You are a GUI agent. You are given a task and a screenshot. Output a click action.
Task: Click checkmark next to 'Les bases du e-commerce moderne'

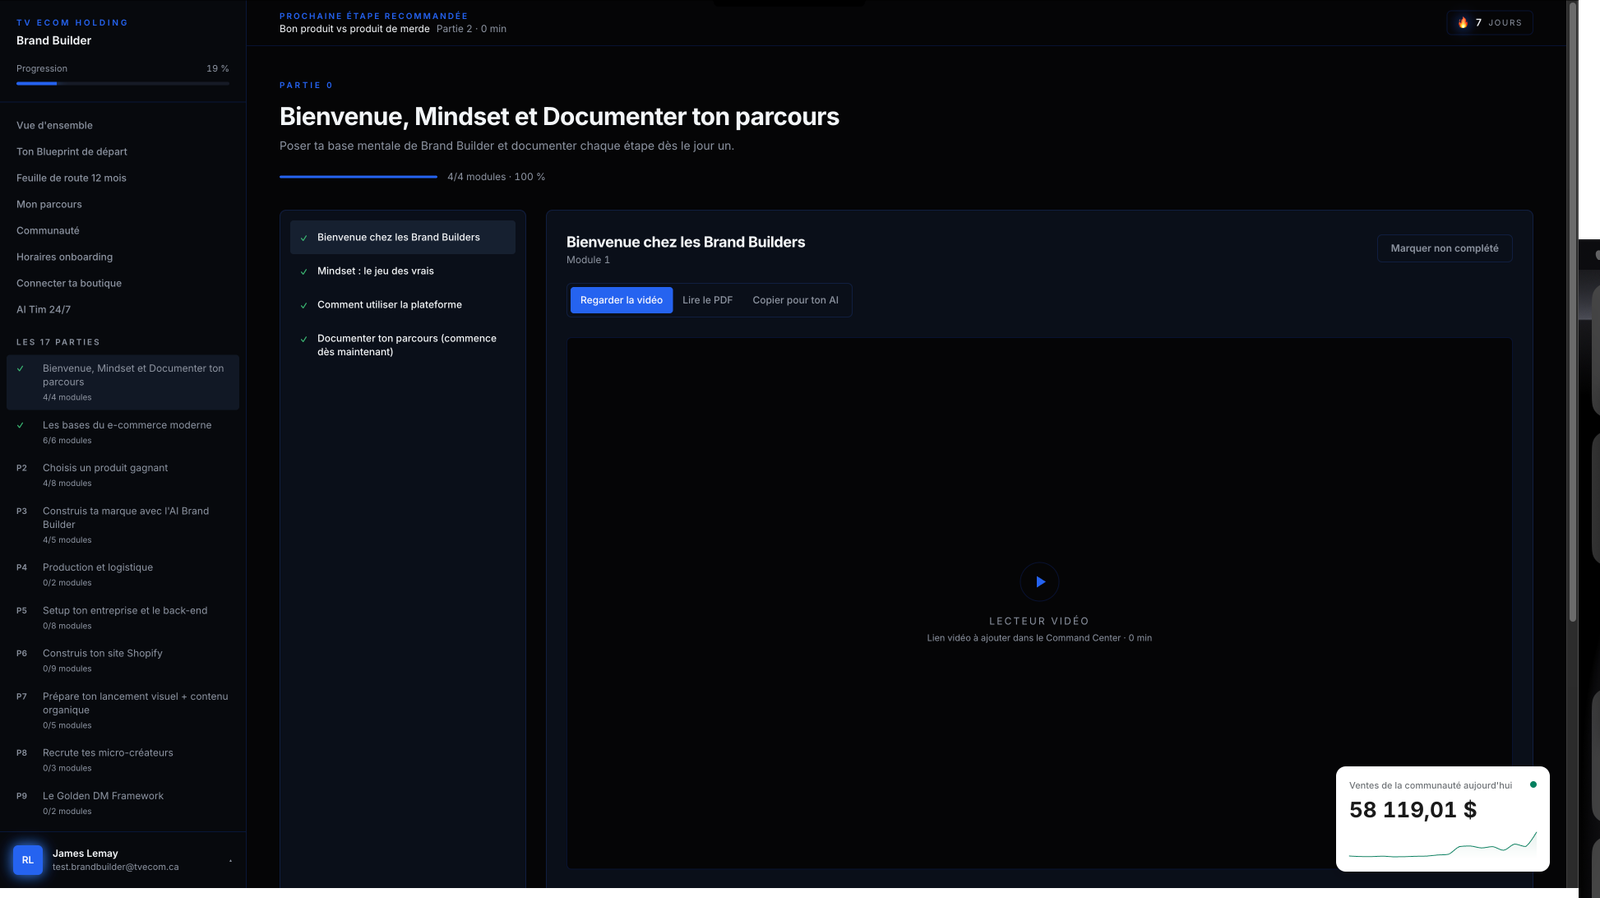pos(20,425)
